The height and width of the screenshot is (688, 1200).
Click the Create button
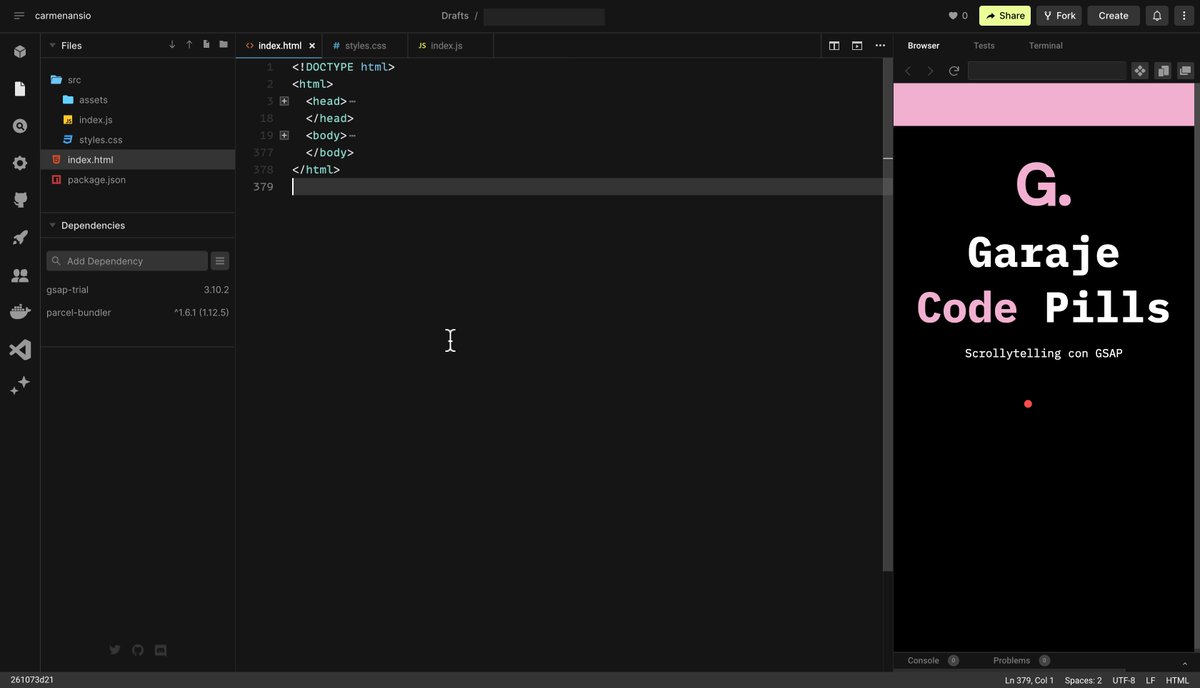[1113, 16]
